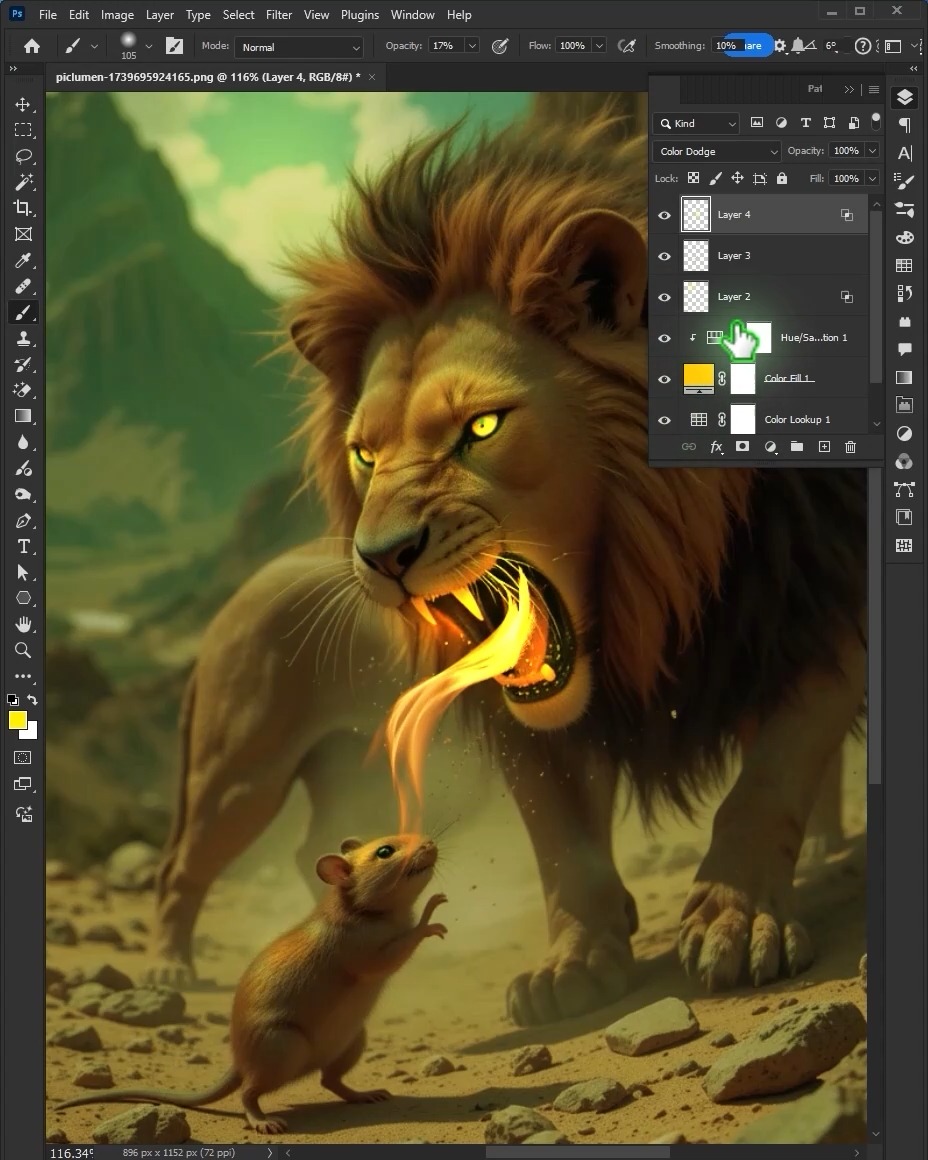
Task: Select the Eraser tool
Action: pyautogui.click(x=23, y=390)
